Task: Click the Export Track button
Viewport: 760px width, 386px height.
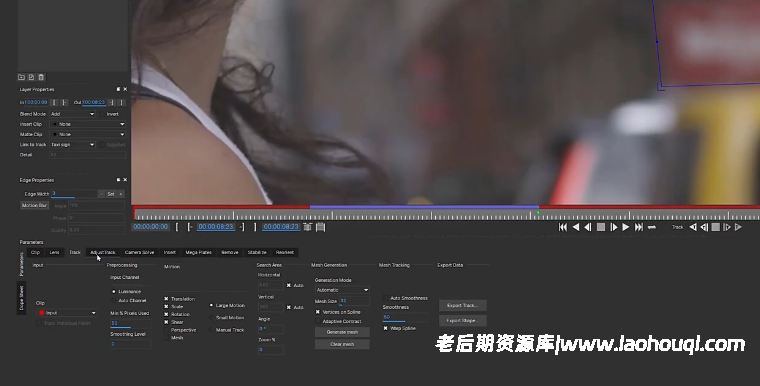Action: 462,306
